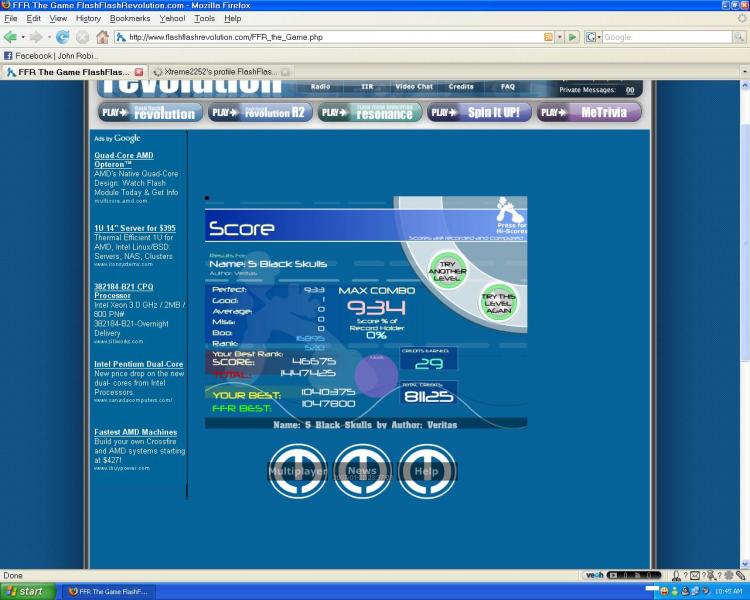The image size is (750, 600).
Task: Click the Try This Level Again button
Action: coord(498,303)
